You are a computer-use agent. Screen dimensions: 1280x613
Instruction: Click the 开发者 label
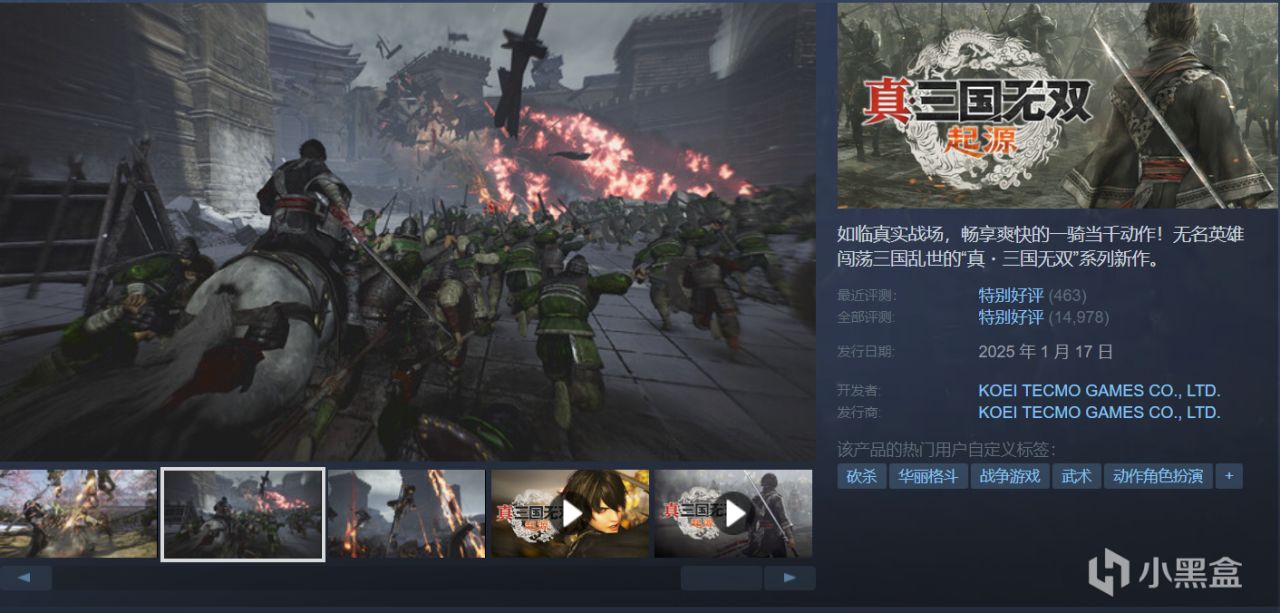click(860, 391)
